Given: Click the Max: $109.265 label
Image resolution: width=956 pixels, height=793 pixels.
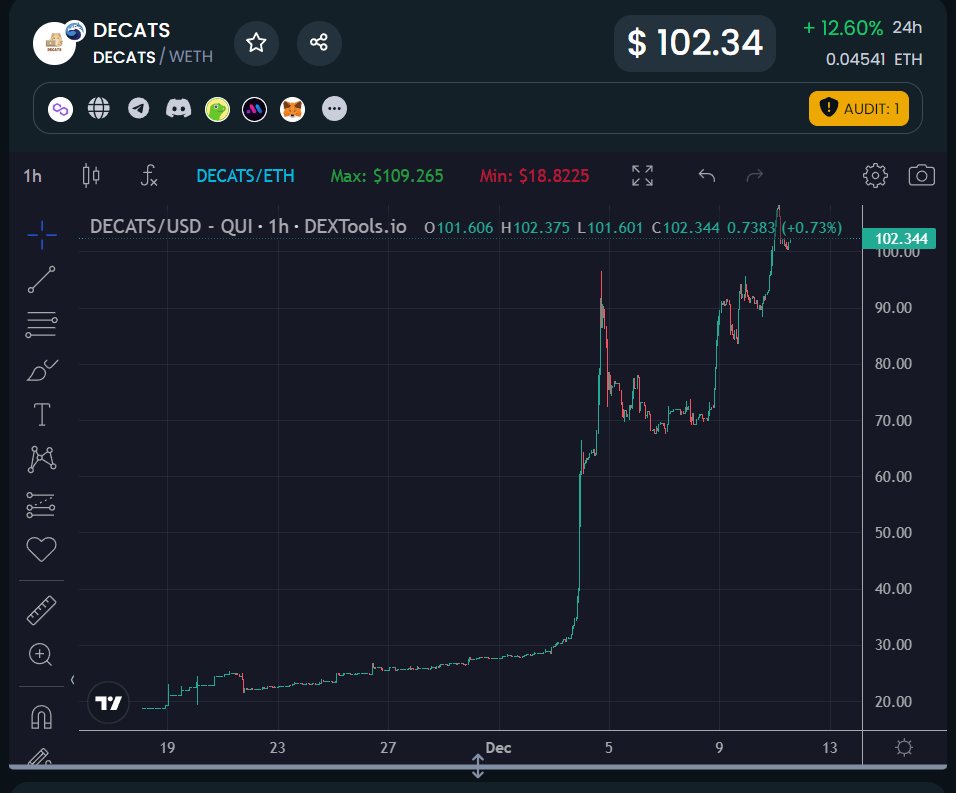Looking at the screenshot, I should [x=387, y=176].
